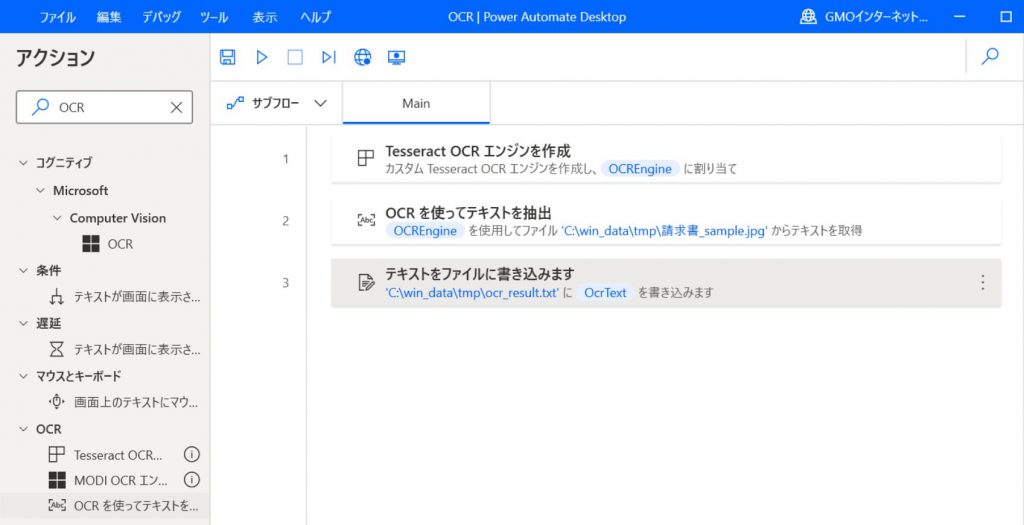Click the grid icon of flow step 1
Viewport: 1024px width, 525px height.
point(366,159)
